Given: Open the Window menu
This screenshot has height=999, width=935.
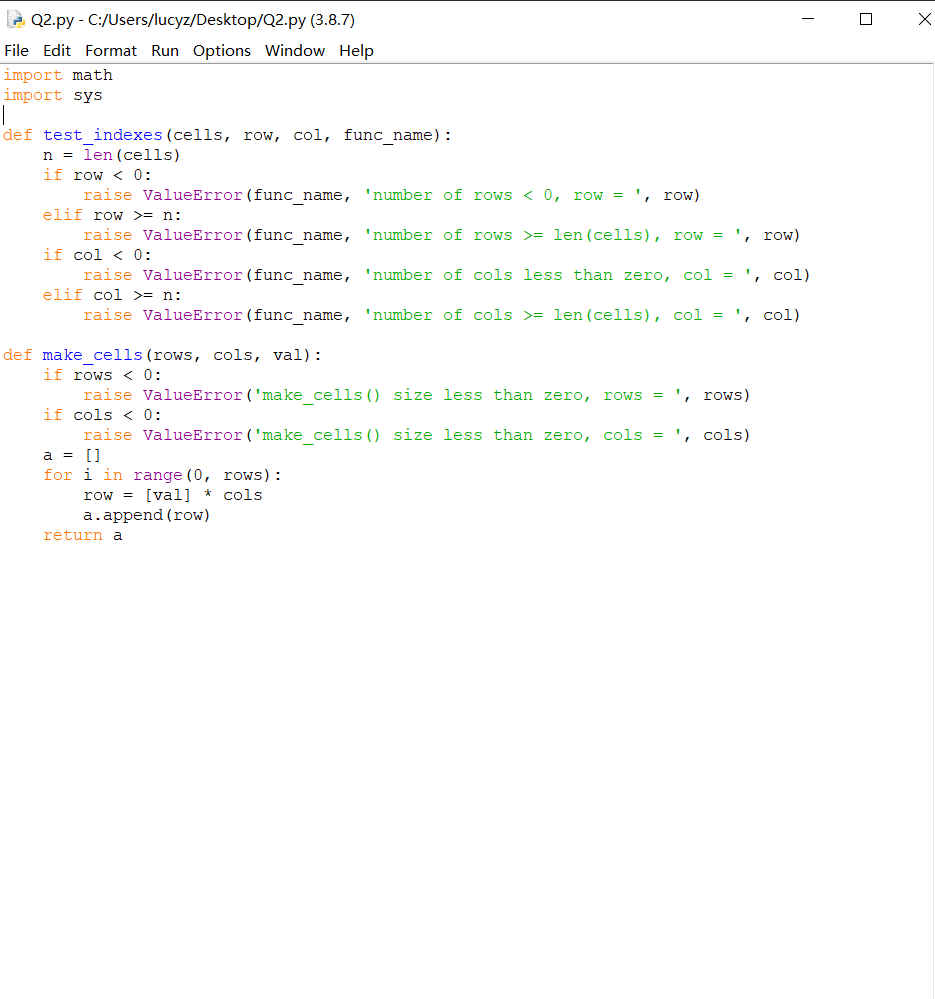Looking at the screenshot, I should point(295,51).
